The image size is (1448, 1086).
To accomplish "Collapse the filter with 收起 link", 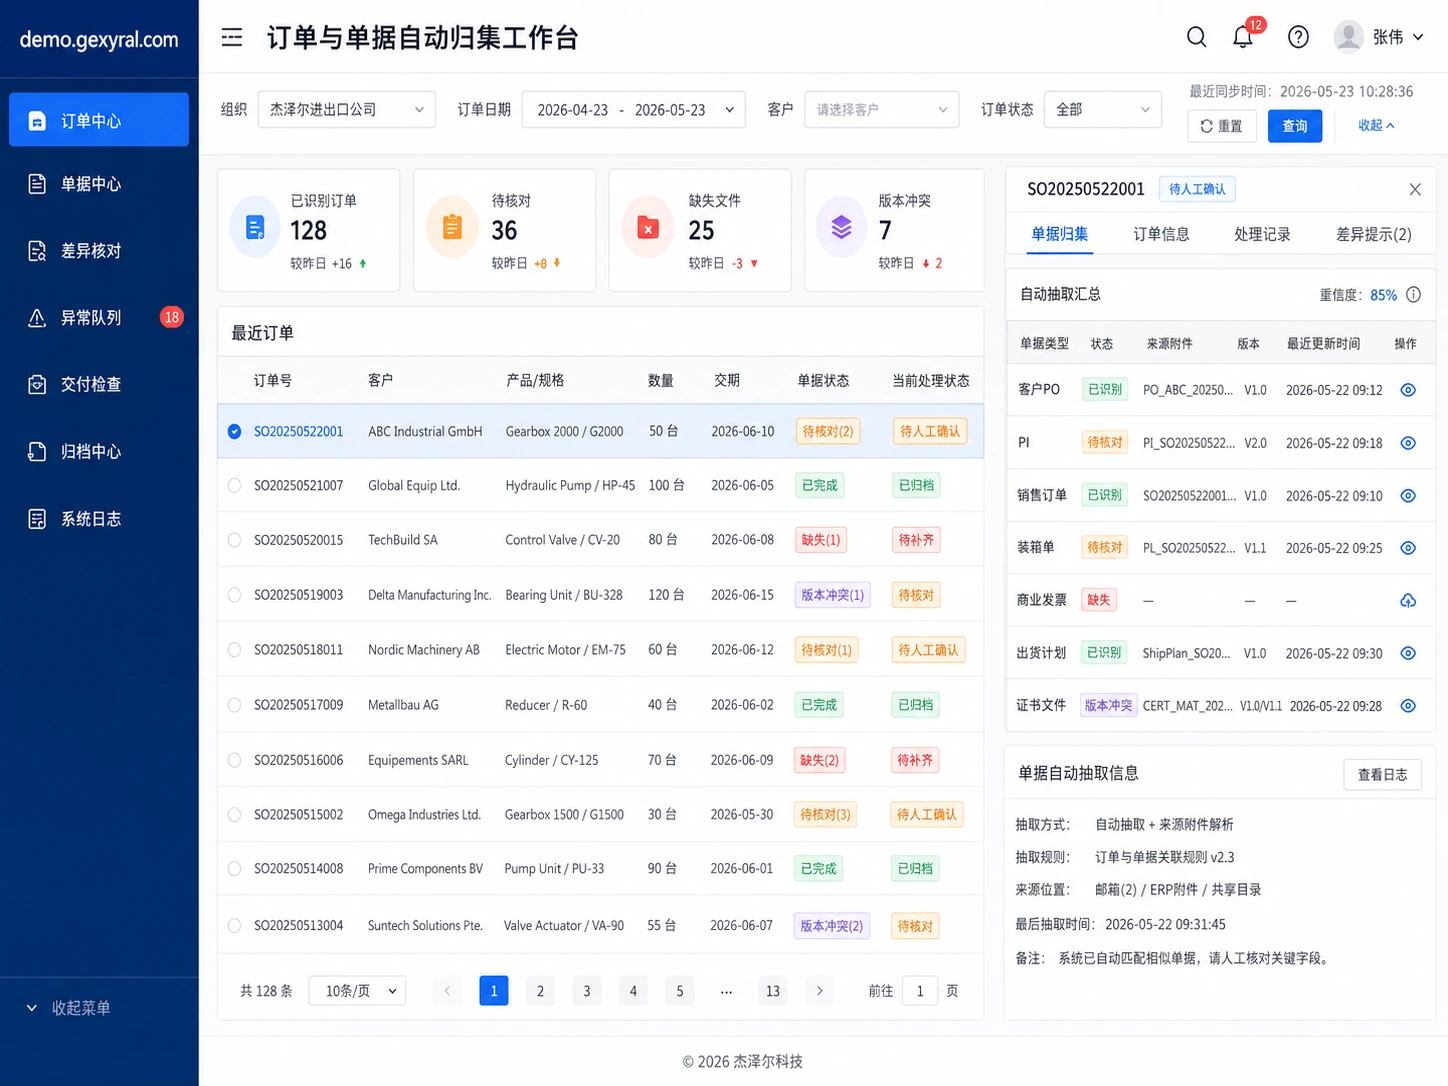I will pos(1376,125).
